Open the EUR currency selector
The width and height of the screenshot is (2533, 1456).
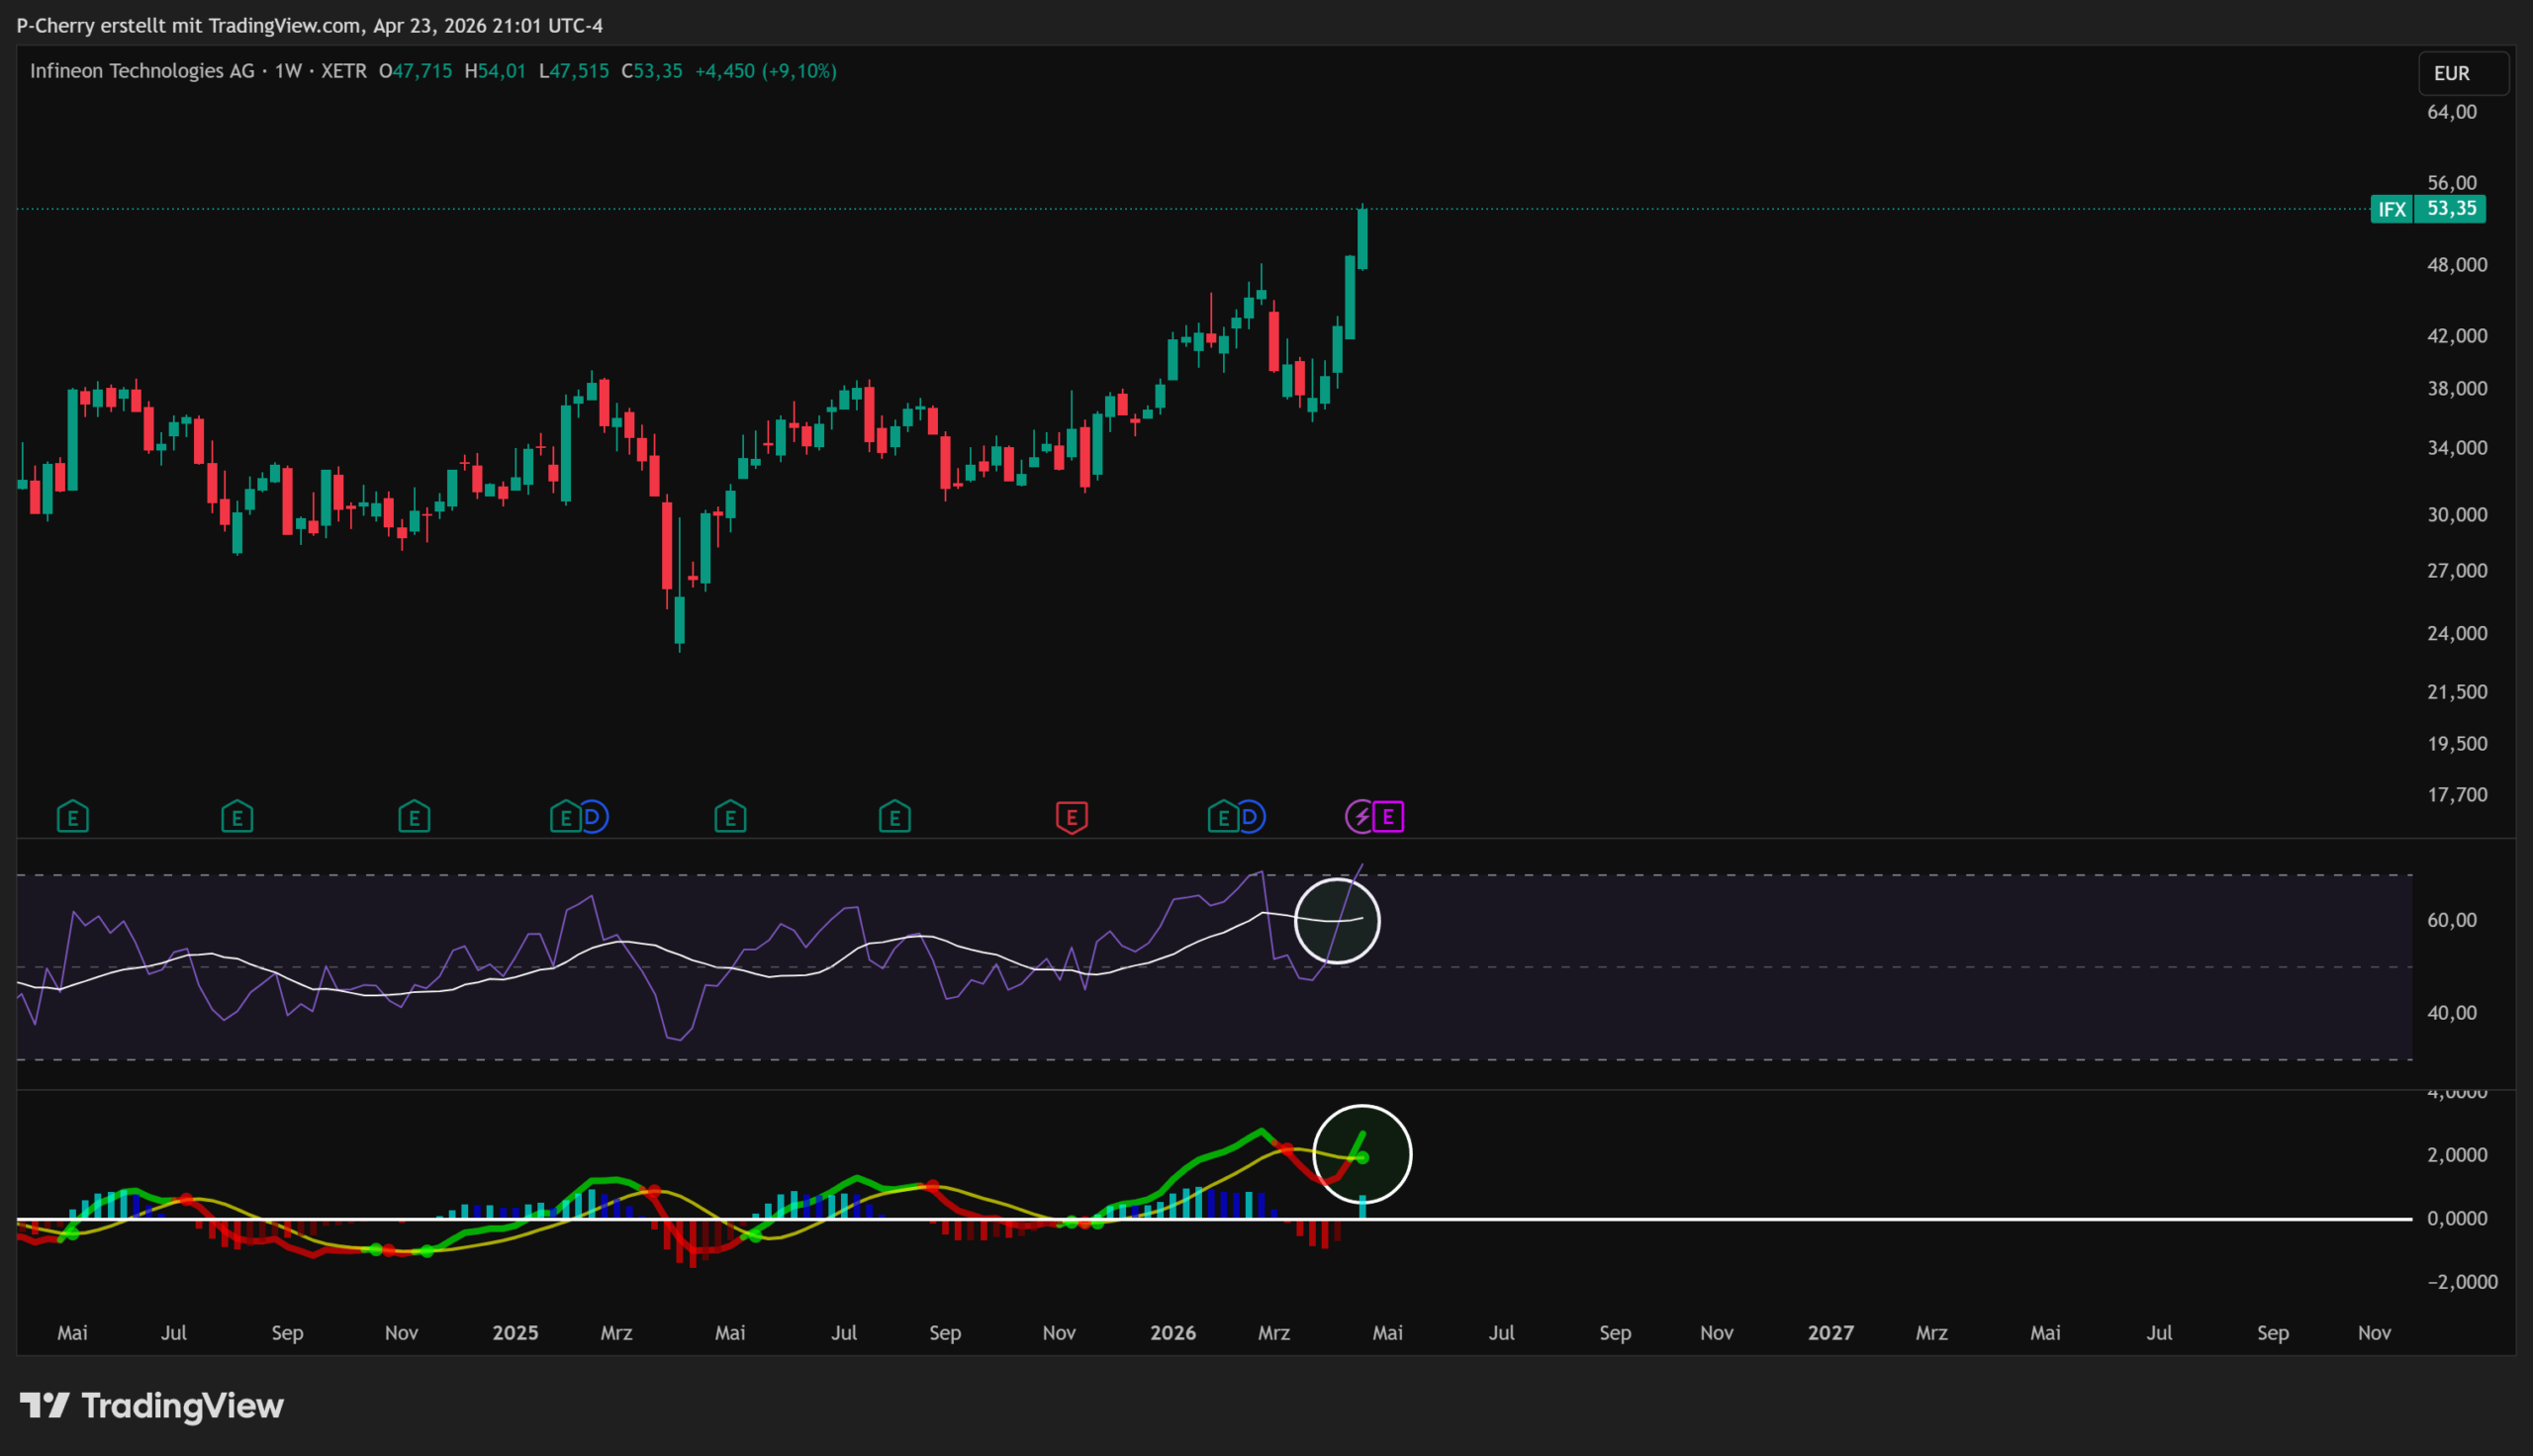click(x=2462, y=73)
